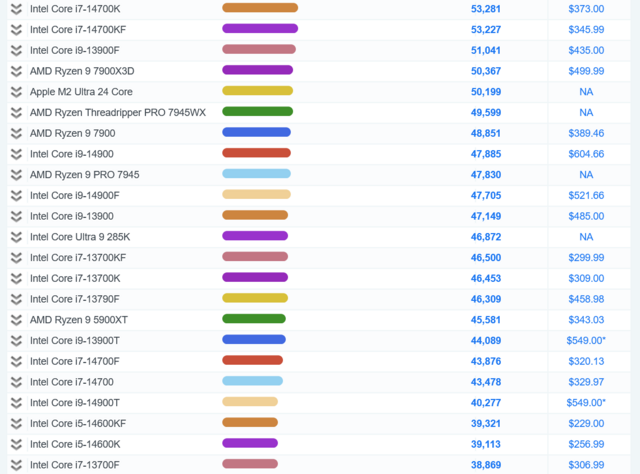Open the AMD Ryzen 9 7900X3D link

click(x=82, y=71)
